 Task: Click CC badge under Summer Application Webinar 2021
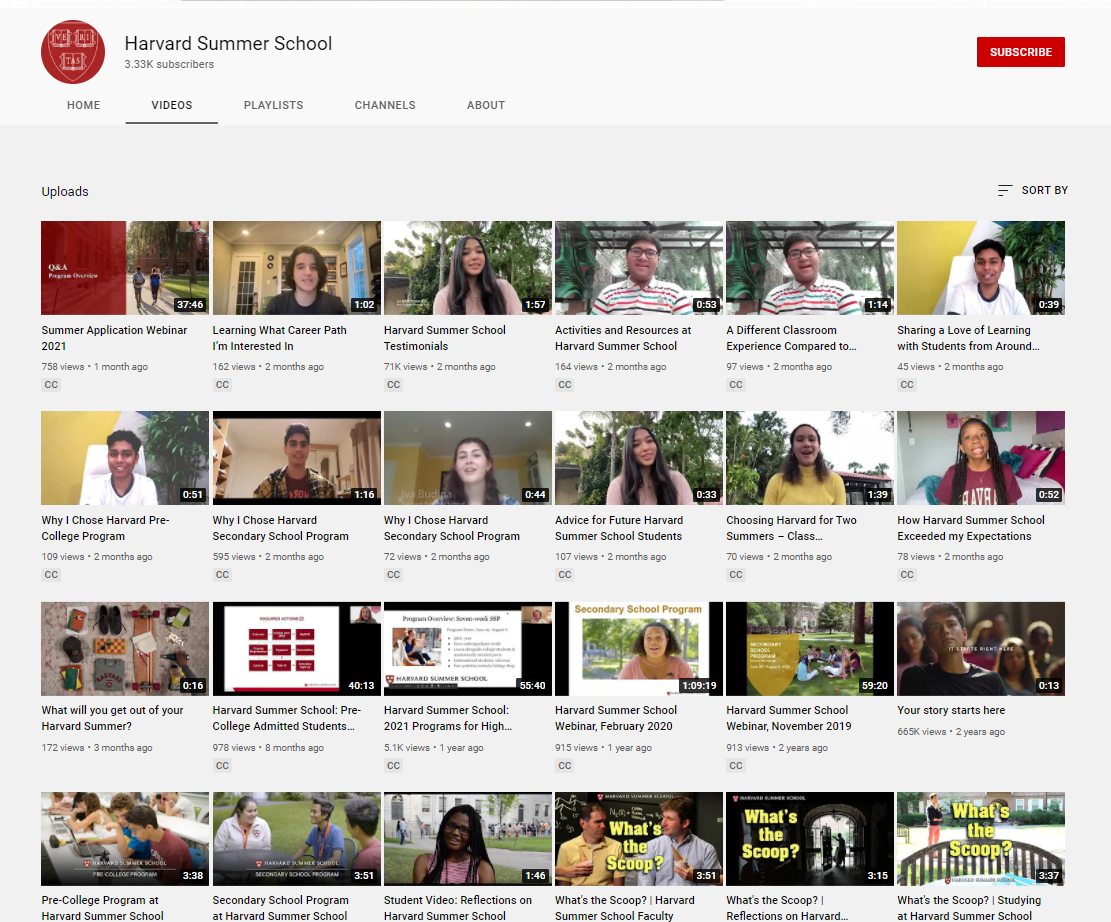click(51, 385)
